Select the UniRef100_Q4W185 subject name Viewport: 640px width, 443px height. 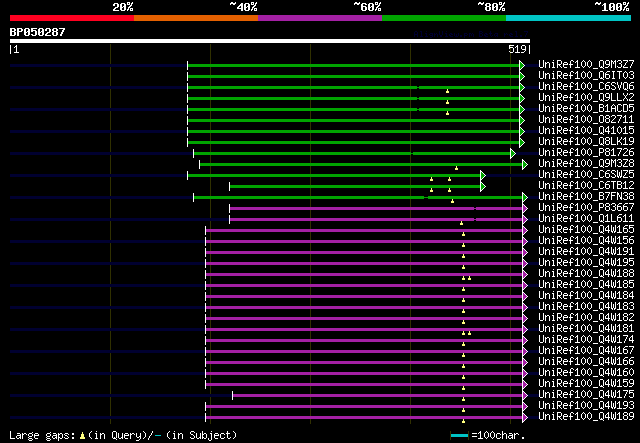586,285
